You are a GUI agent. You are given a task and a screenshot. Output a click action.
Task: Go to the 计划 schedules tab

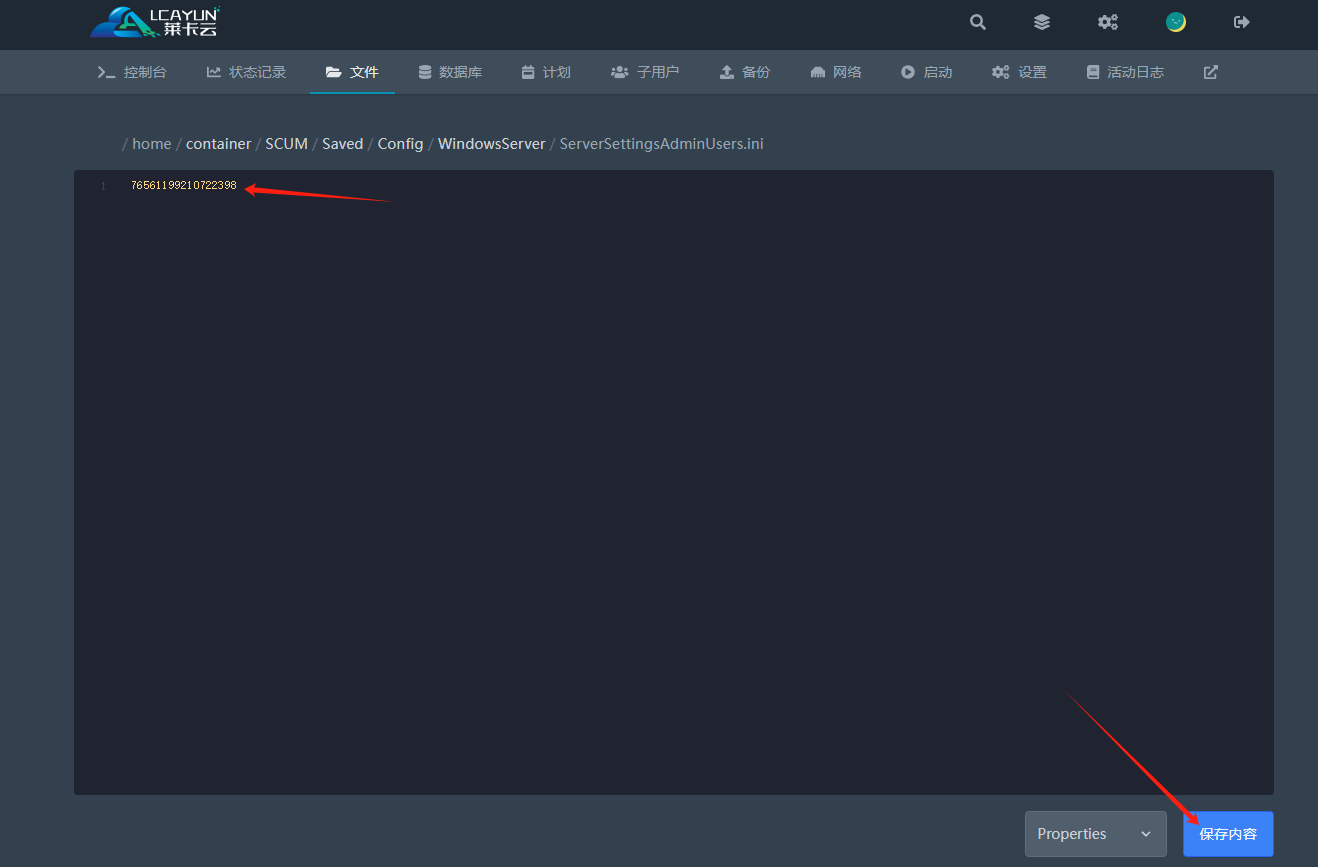click(x=546, y=72)
